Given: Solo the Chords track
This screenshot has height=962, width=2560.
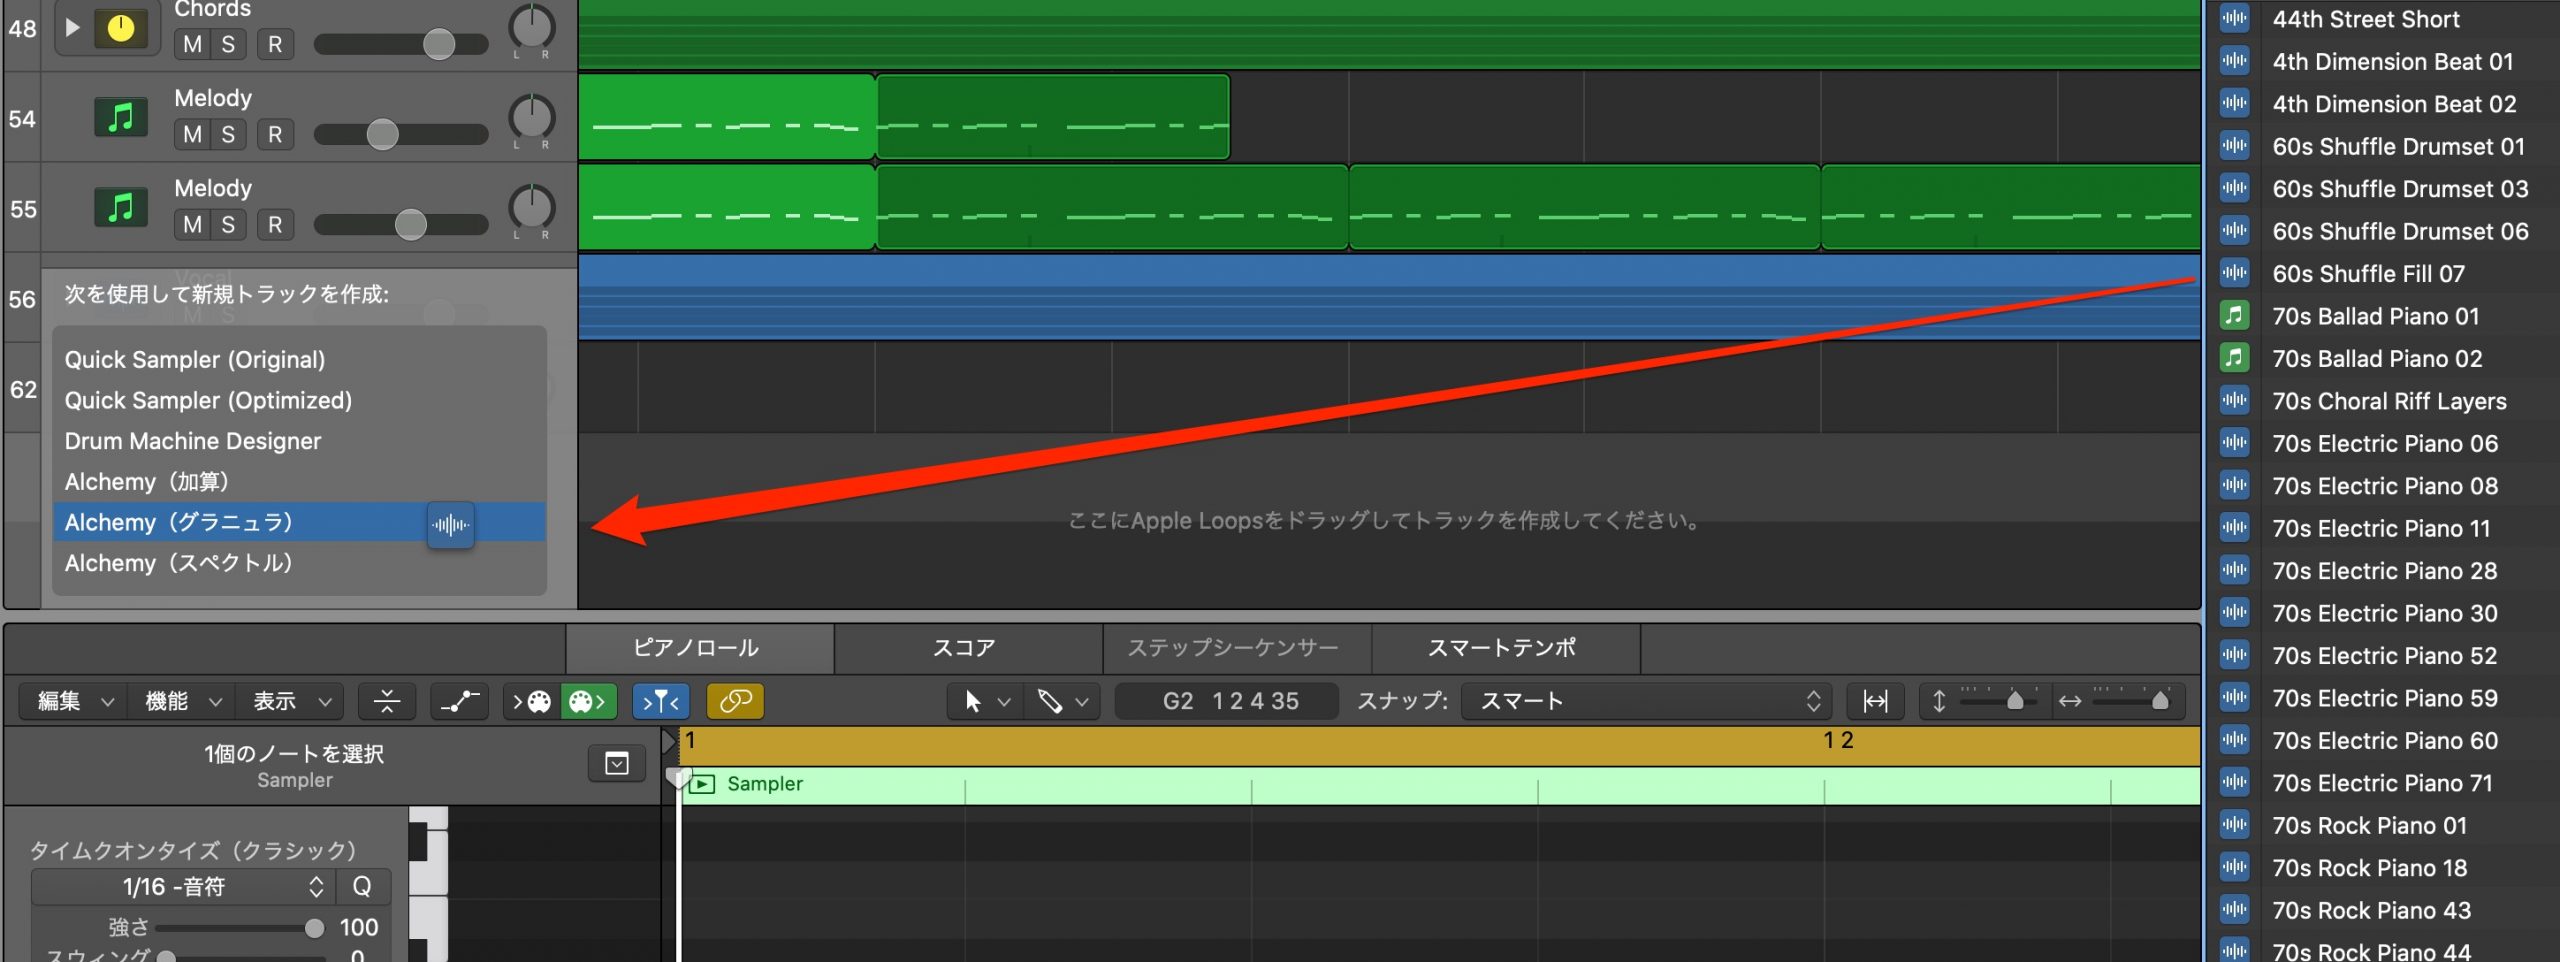Looking at the screenshot, I should point(228,44).
